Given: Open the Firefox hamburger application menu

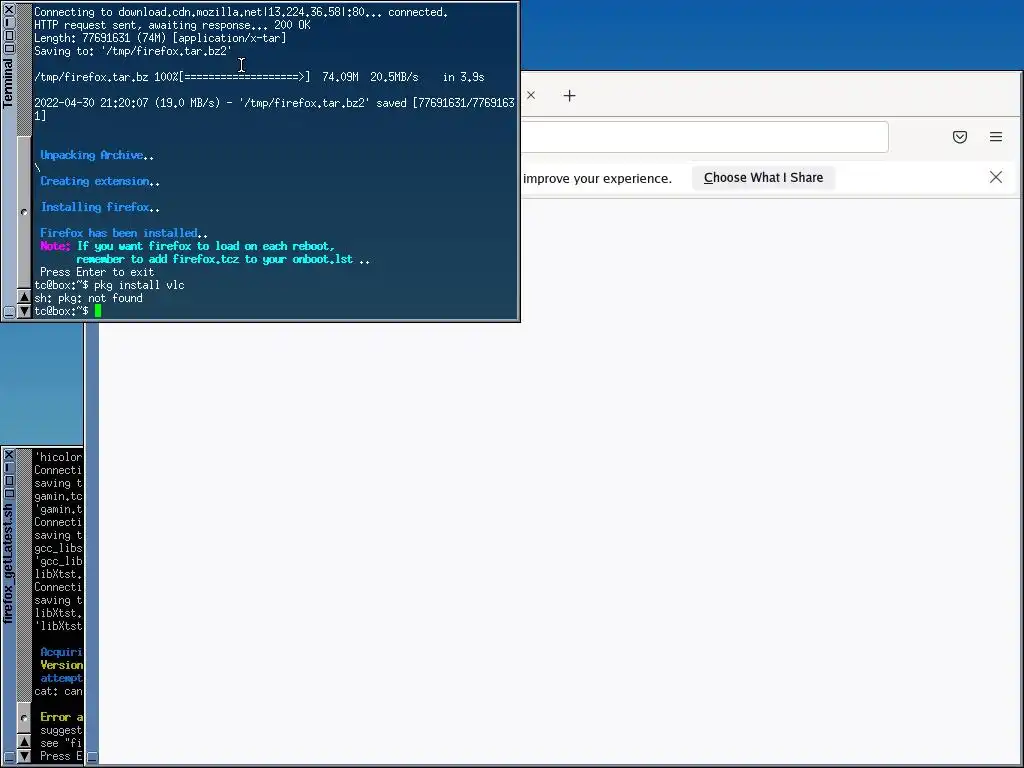Looking at the screenshot, I should pyautogui.click(x=995, y=136).
